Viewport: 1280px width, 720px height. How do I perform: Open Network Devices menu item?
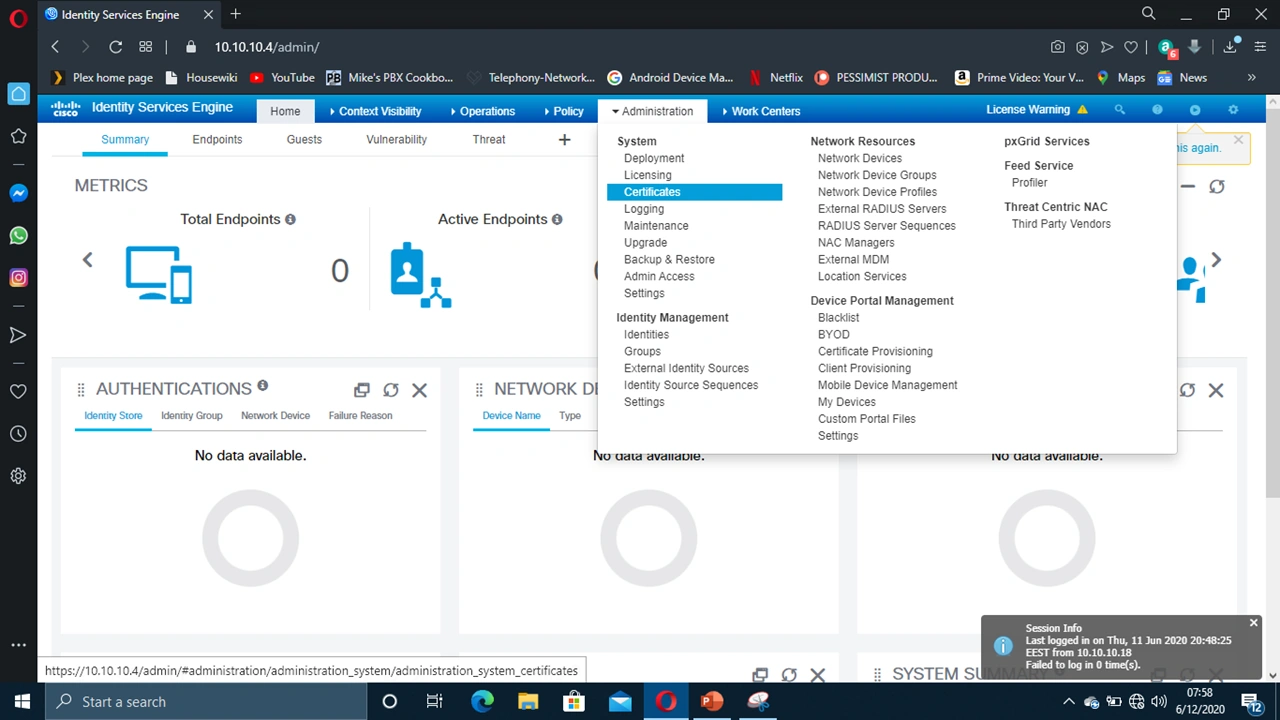click(x=860, y=158)
